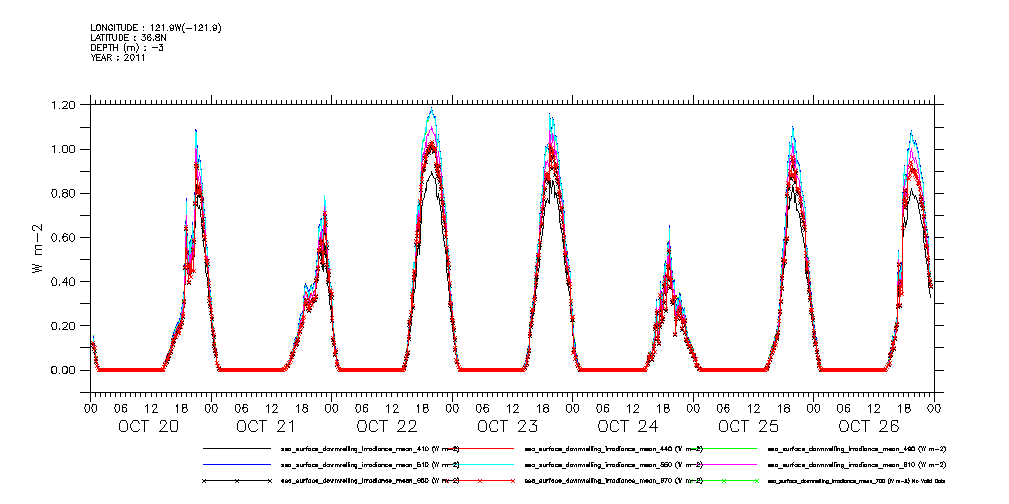Click the plain black legend line for 410
1009x504 pixels.
coord(236,448)
